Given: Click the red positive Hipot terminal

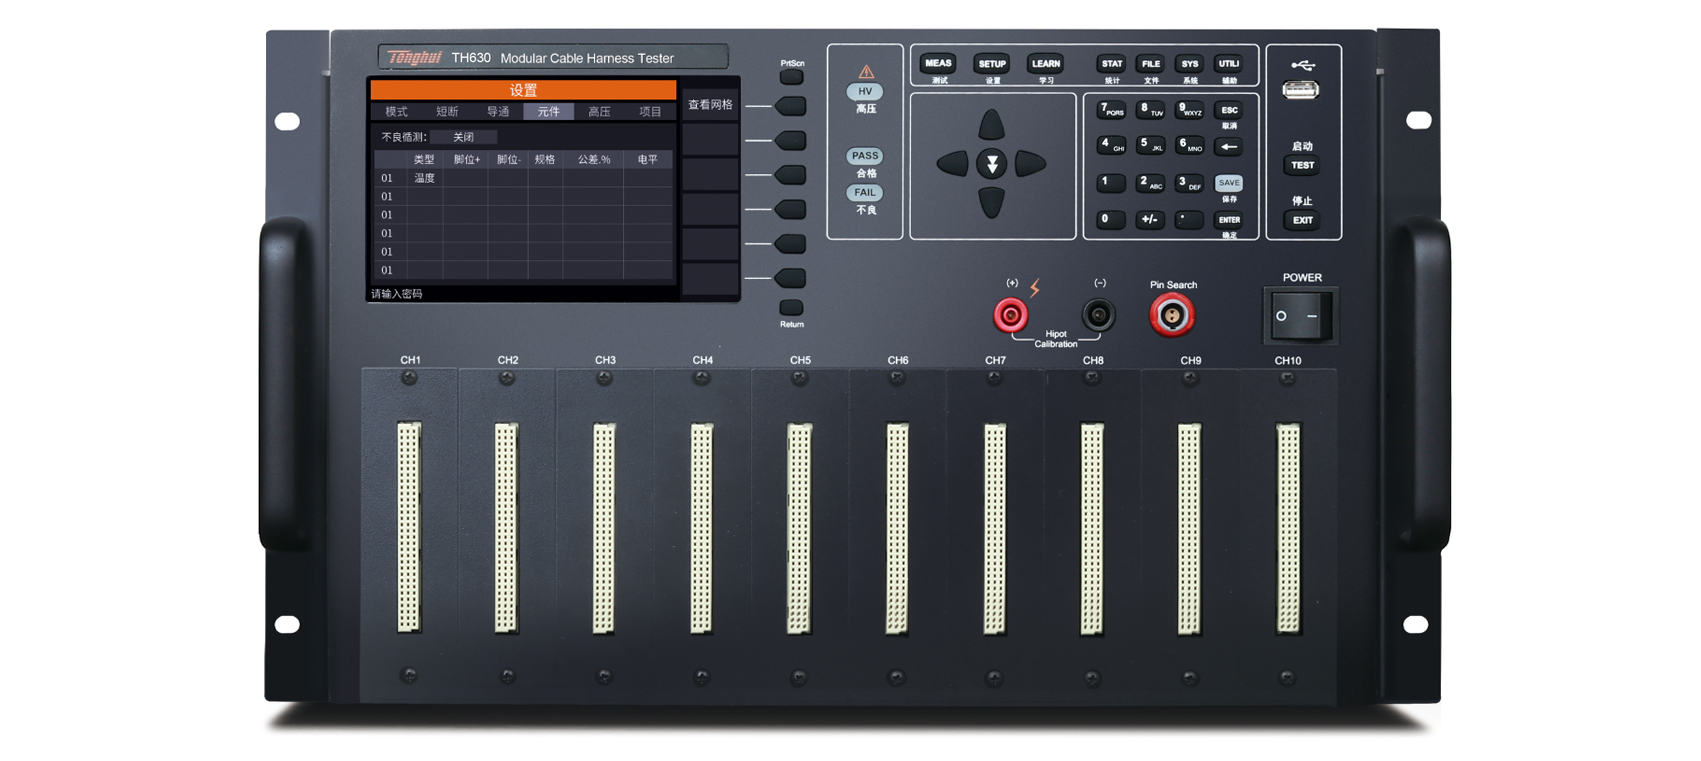Looking at the screenshot, I should [1010, 316].
